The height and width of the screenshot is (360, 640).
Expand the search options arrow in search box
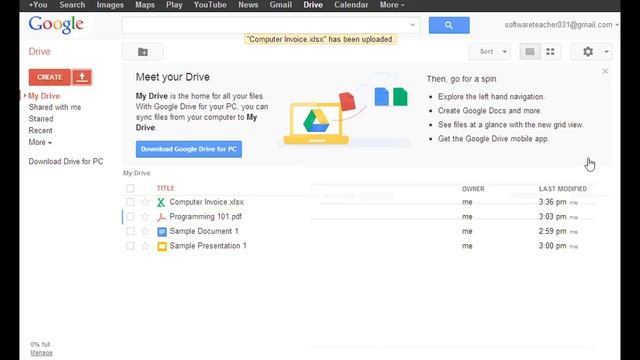[412, 25]
